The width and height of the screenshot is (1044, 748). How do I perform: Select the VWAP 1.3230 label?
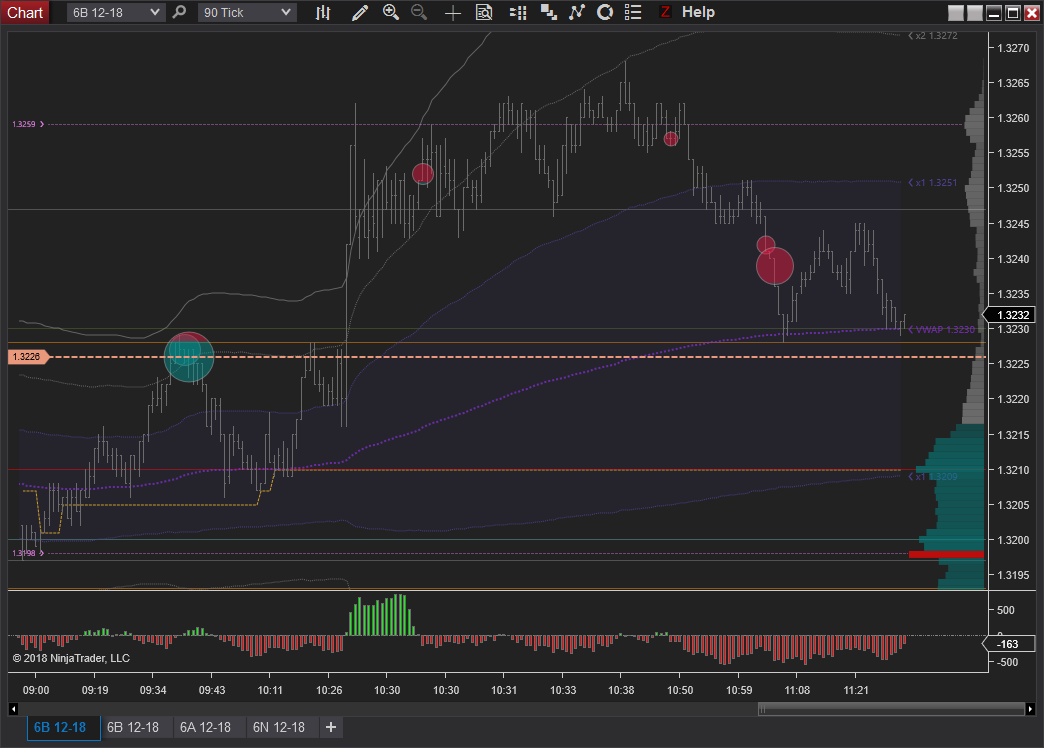point(941,329)
